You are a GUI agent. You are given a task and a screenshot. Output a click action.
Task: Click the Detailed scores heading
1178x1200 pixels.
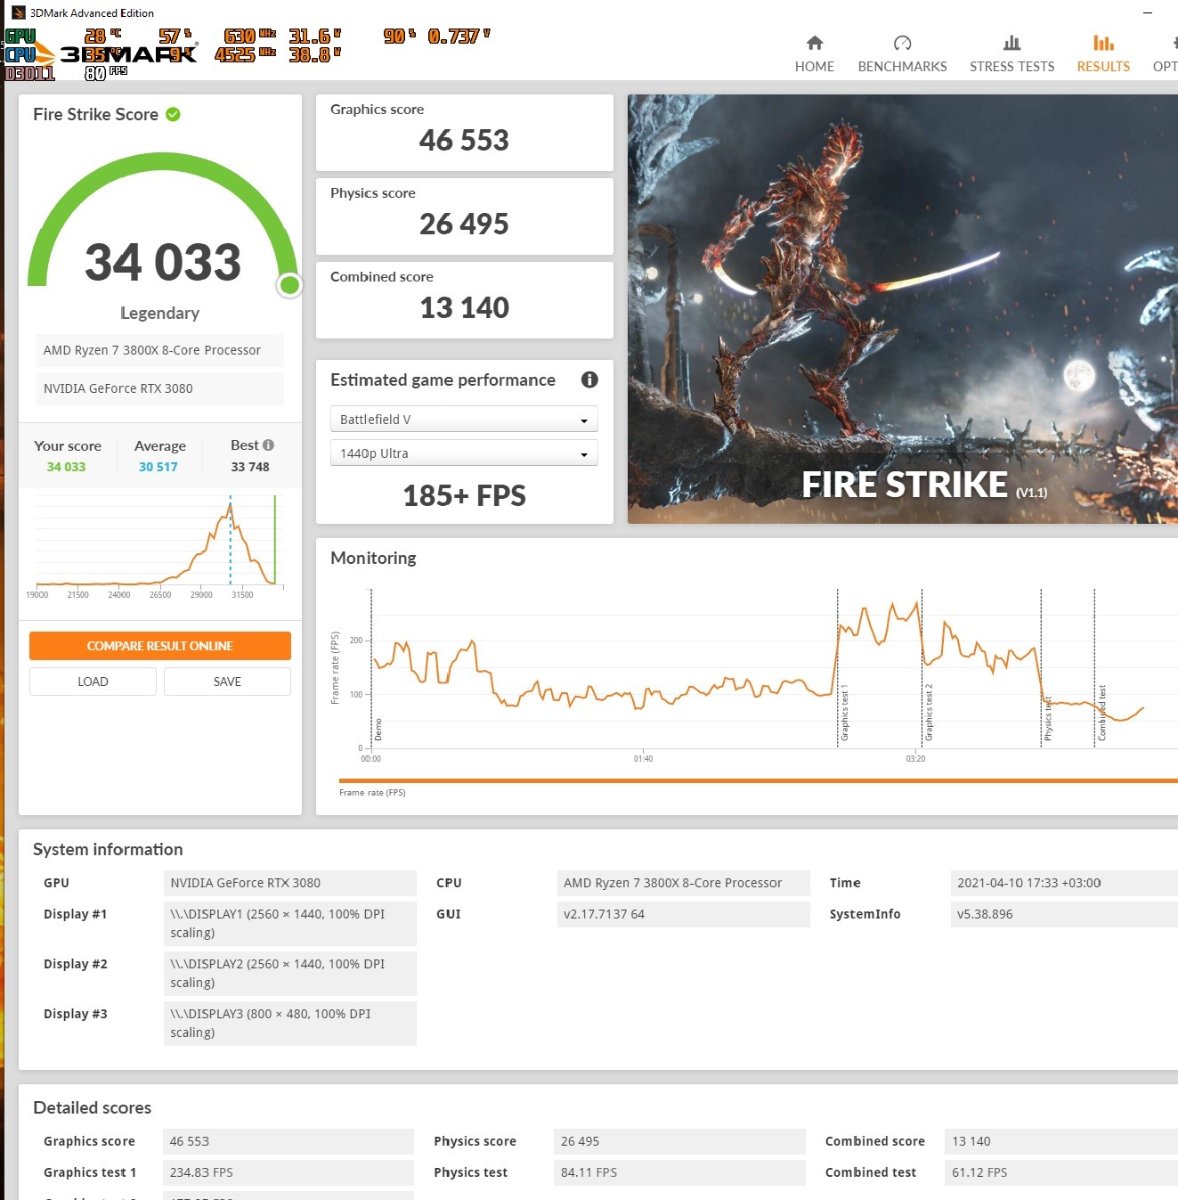pyautogui.click(x=92, y=1108)
